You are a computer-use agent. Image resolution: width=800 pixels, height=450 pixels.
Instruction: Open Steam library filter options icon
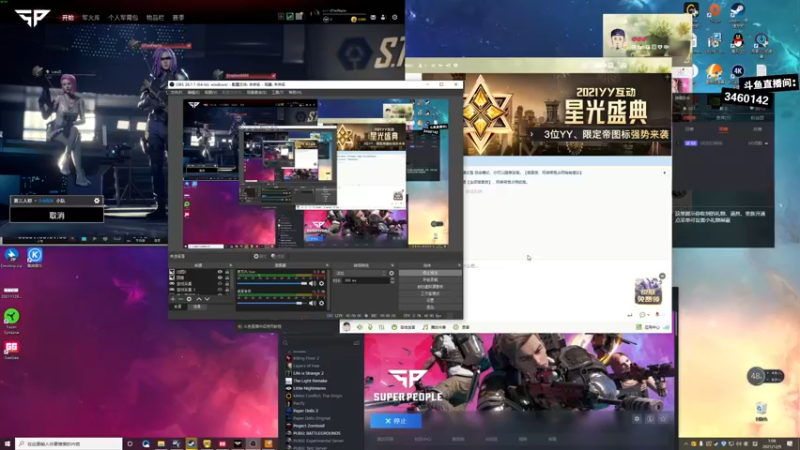tap(356, 343)
